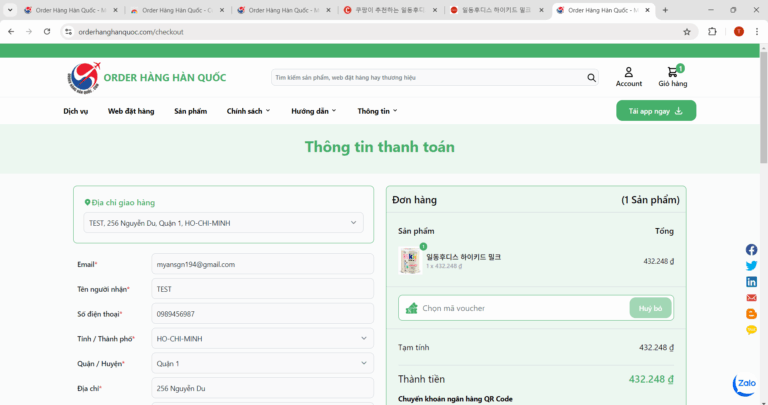Screen dimensions: 768x405
Task: Click the search magnifier icon
Action: click(592, 77)
